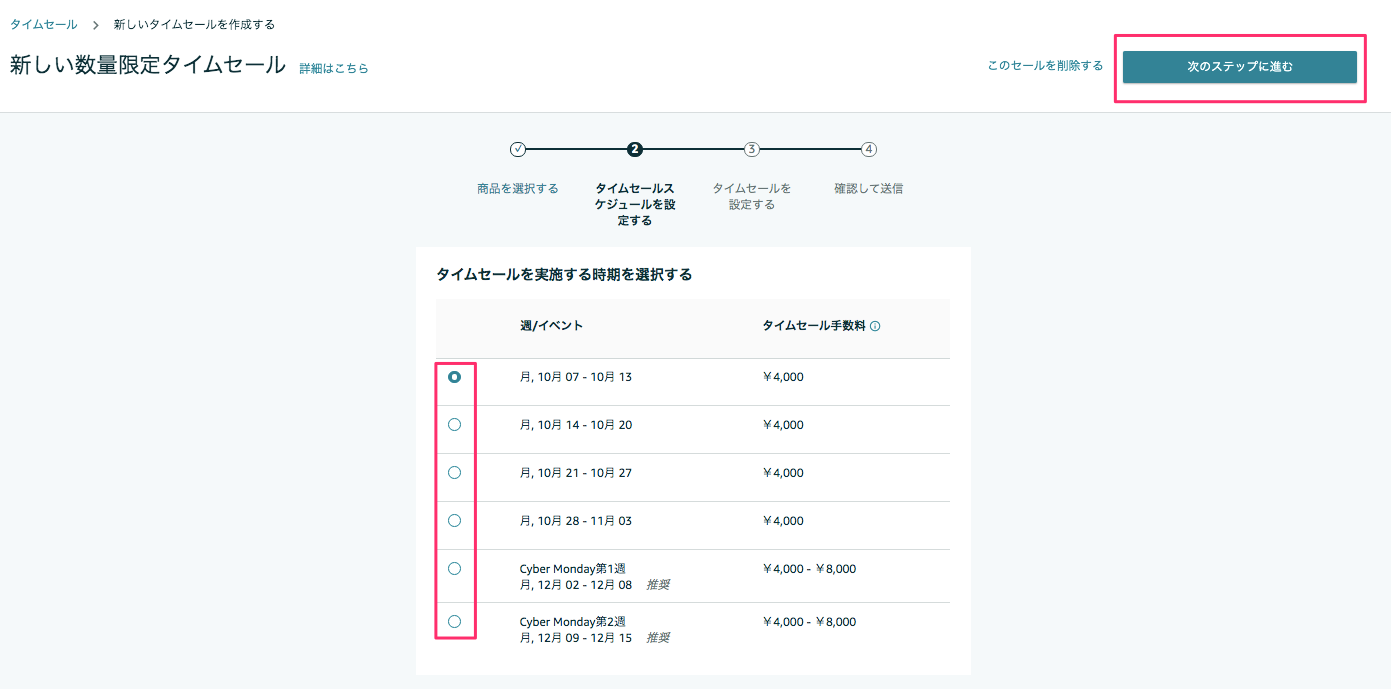
Task: Select the 10月 07 - 10月 13 radio button
Action: [454, 377]
